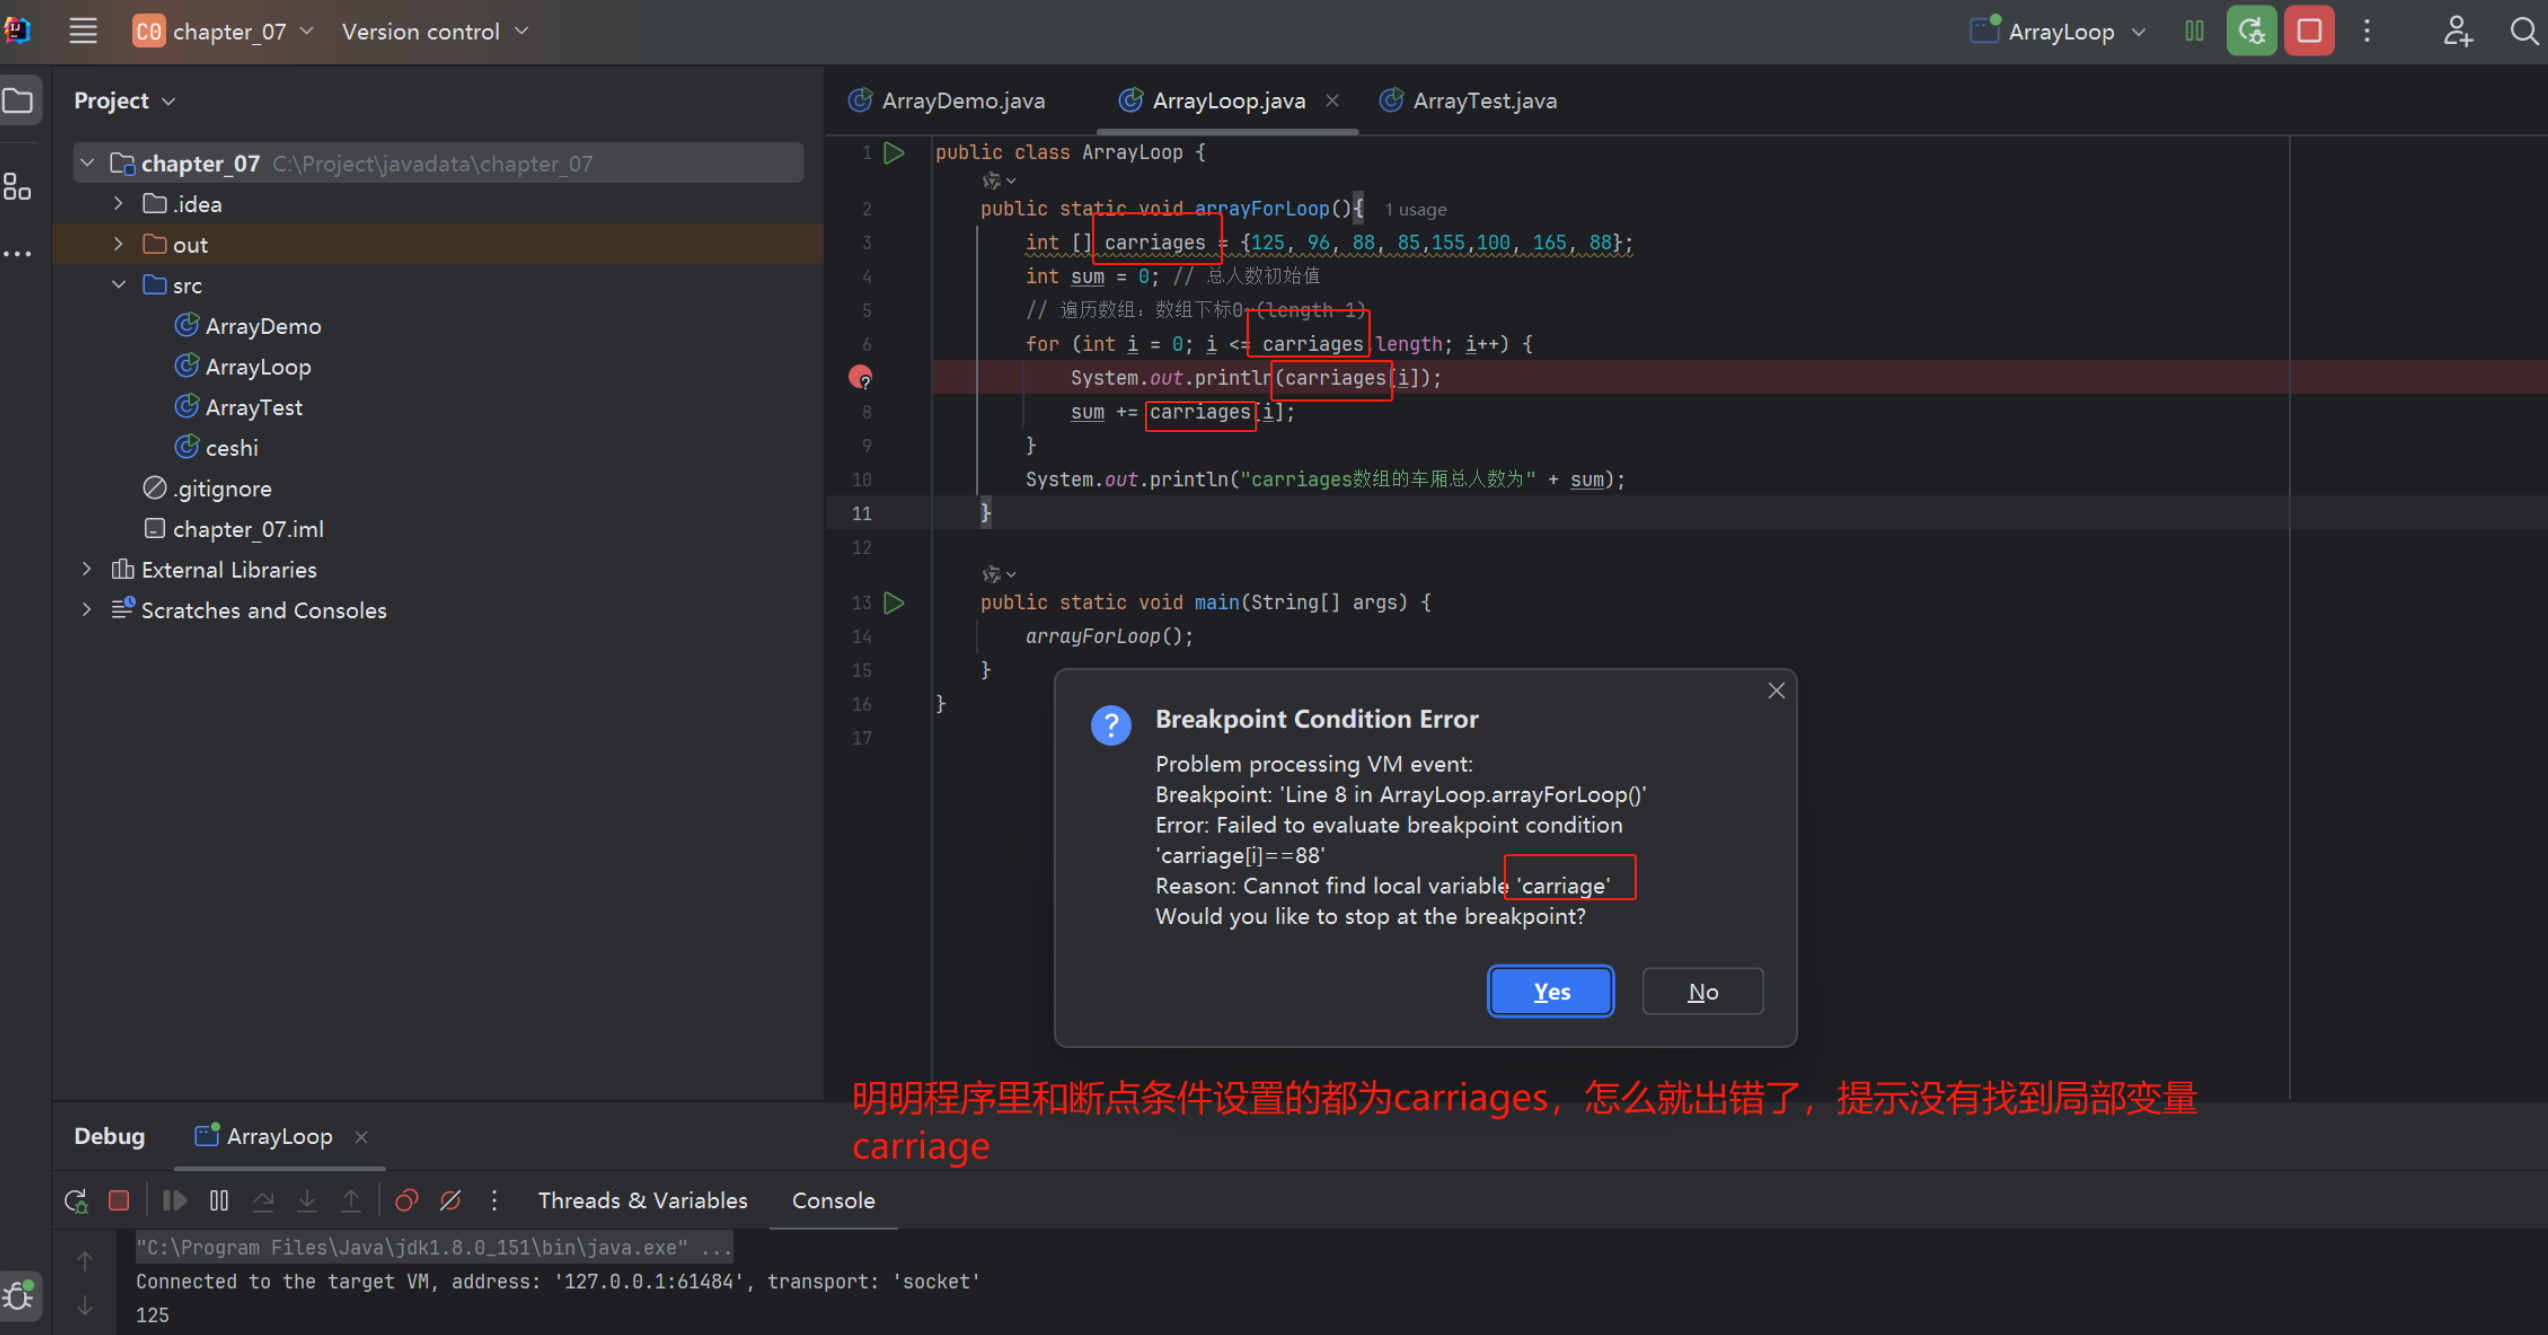2548x1335 pixels.
Task: Run ArrayLoop class from line 1 gutter
Action: tap(895, 152)
